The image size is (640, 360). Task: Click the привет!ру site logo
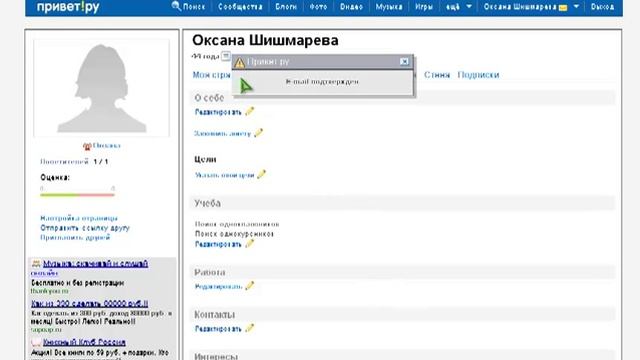68,7
